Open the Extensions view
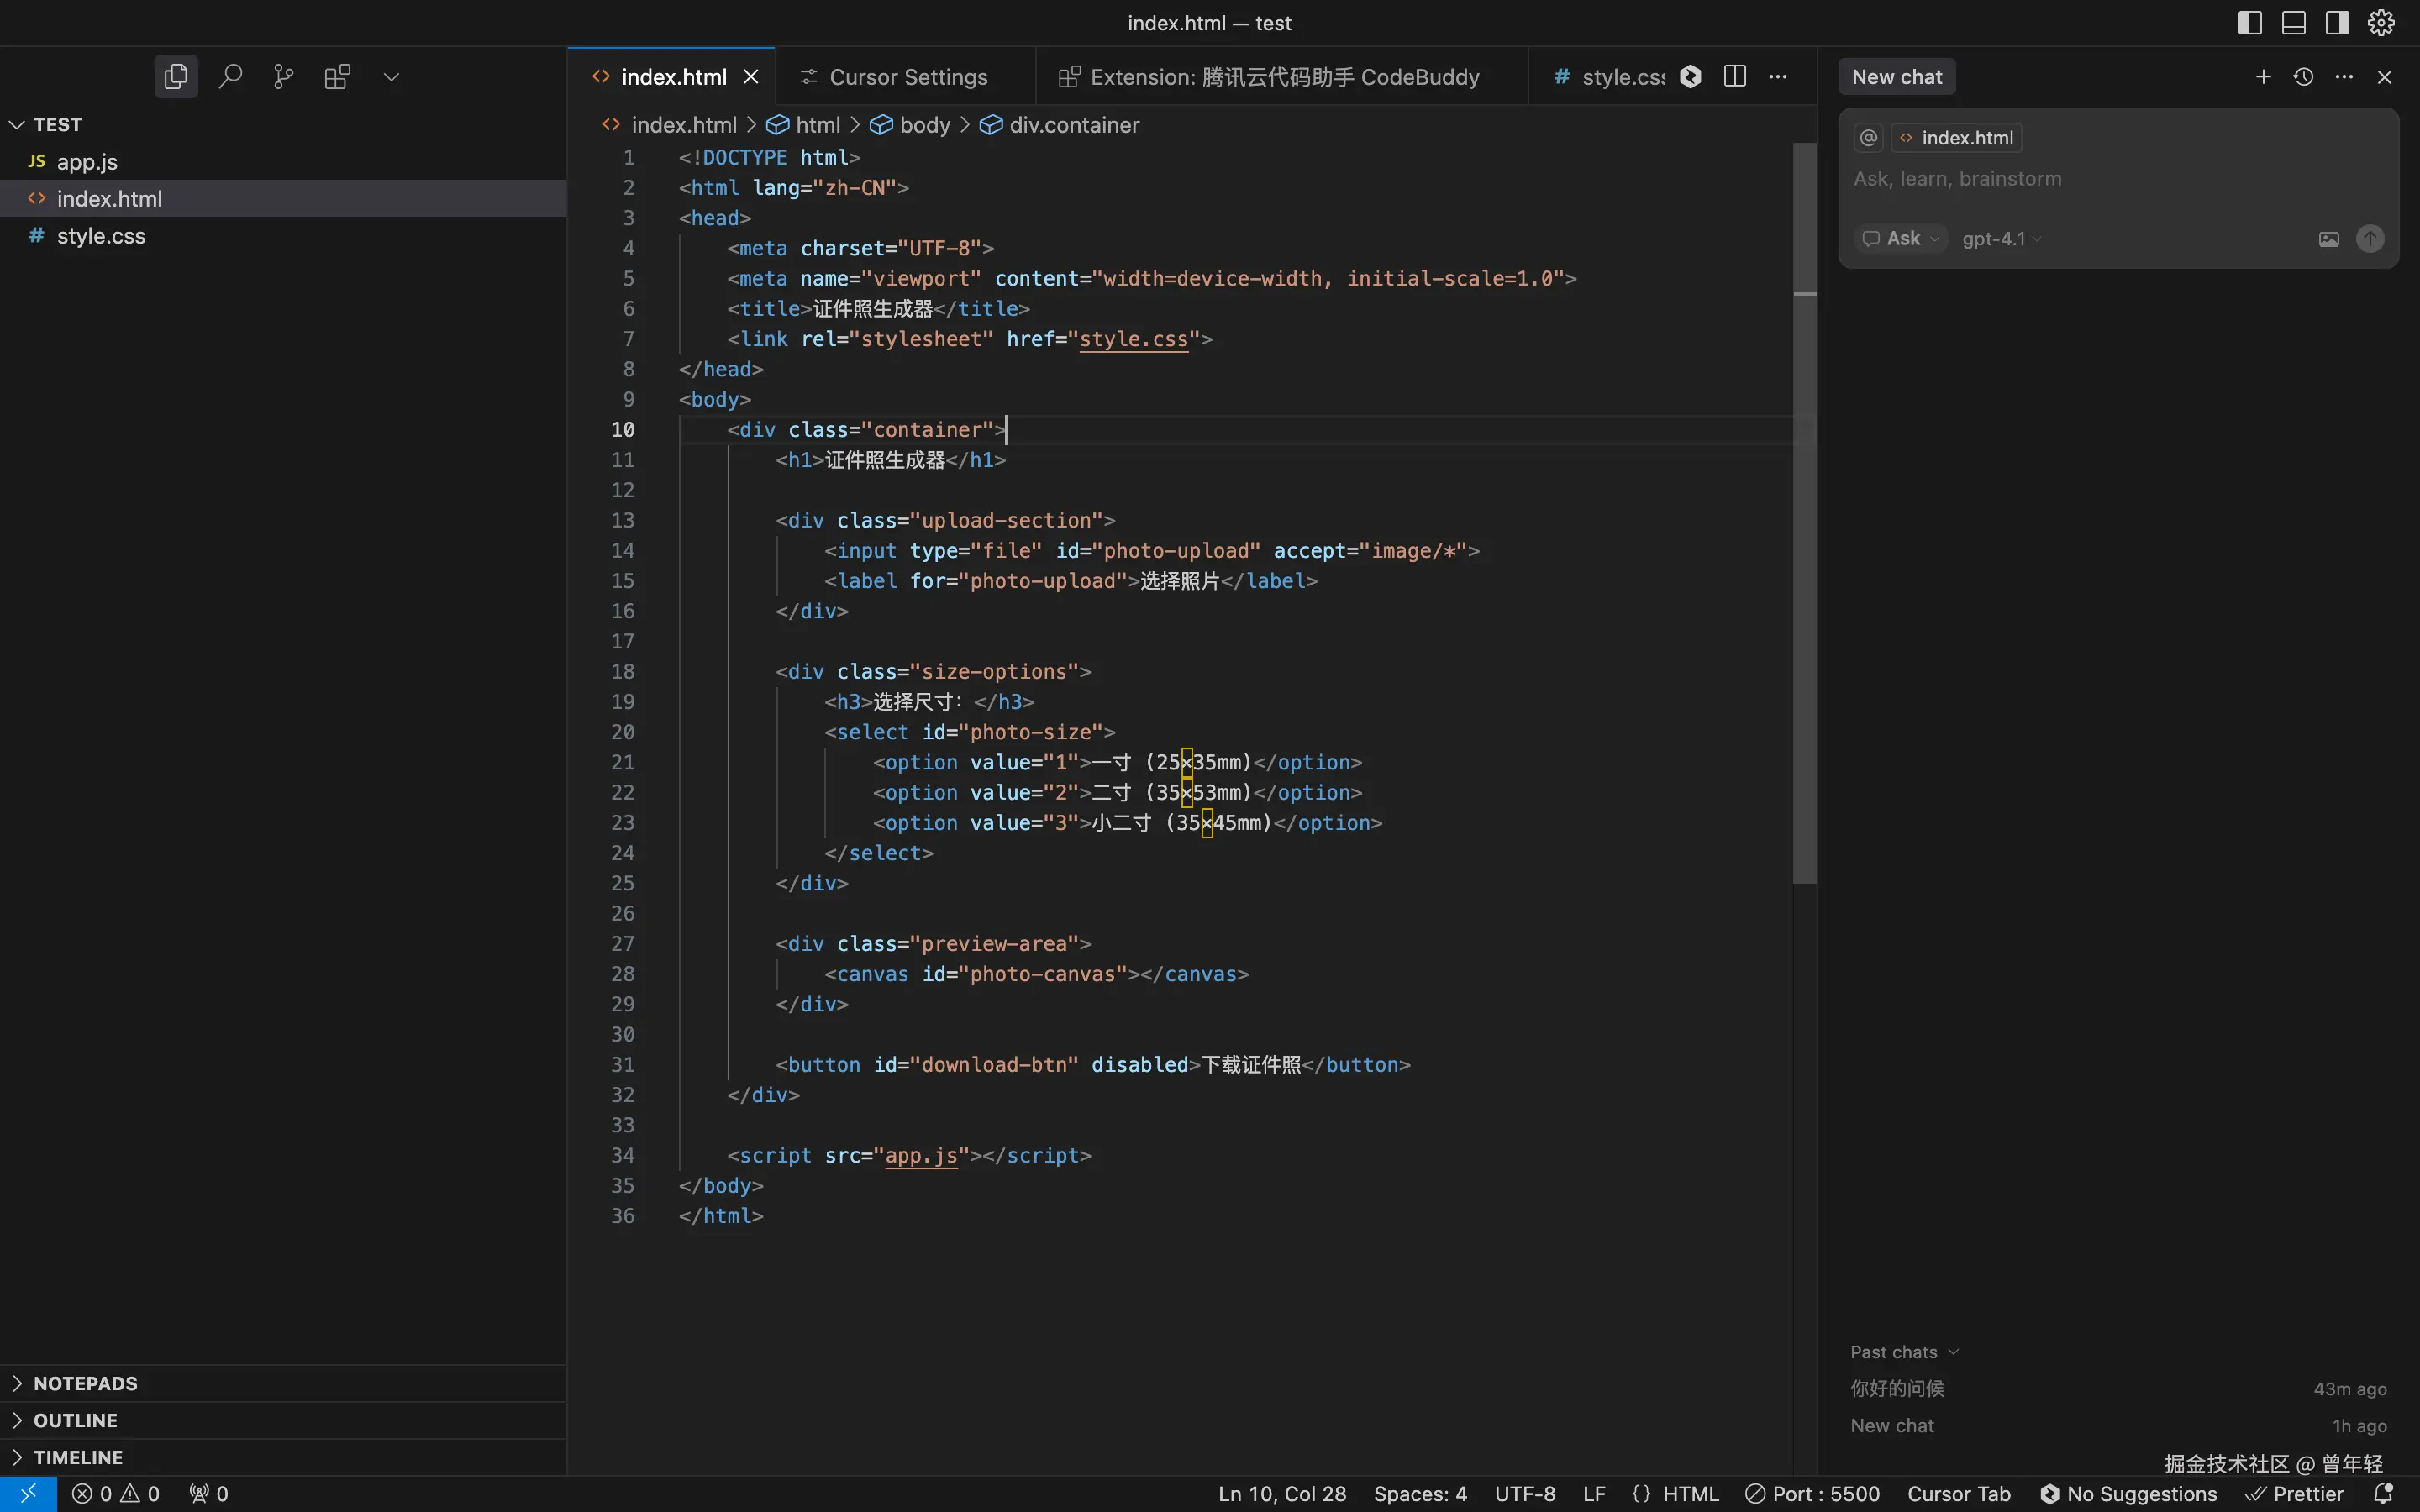This screenshot has height=1512, width=2420. (337, 76)
